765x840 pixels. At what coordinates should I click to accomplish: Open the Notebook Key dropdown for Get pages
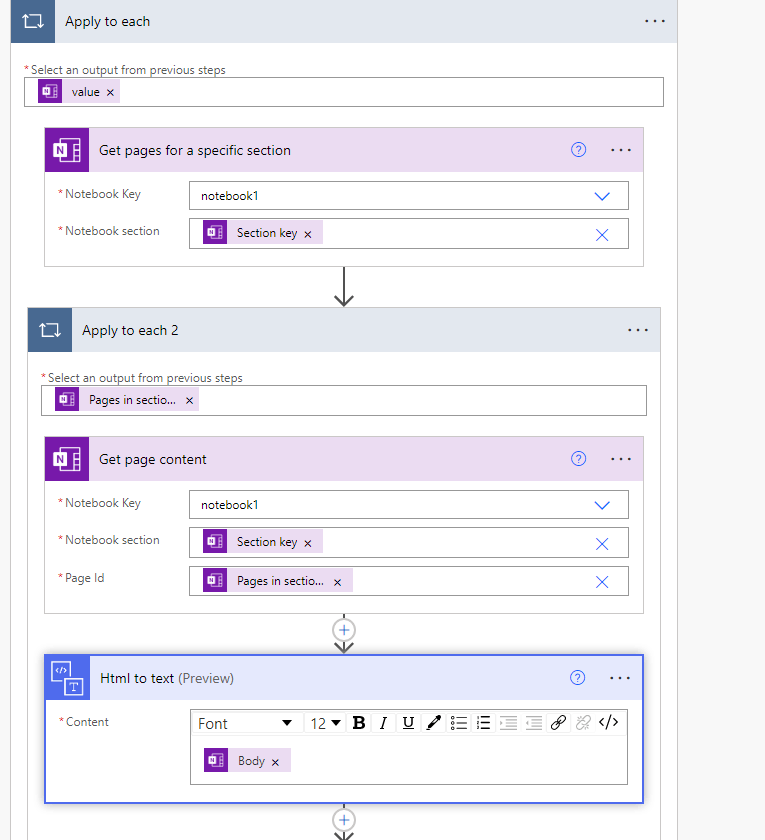pos(602,195)
